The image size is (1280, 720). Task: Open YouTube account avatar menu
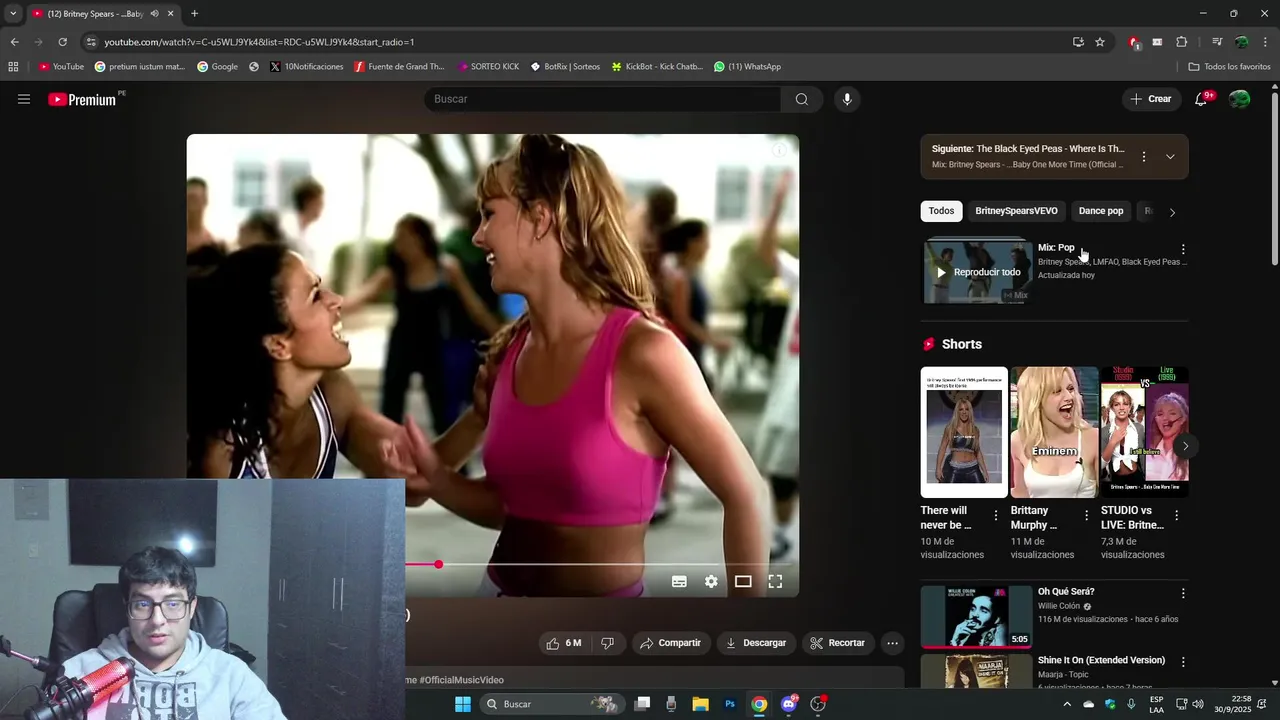tap(1240, 99)
